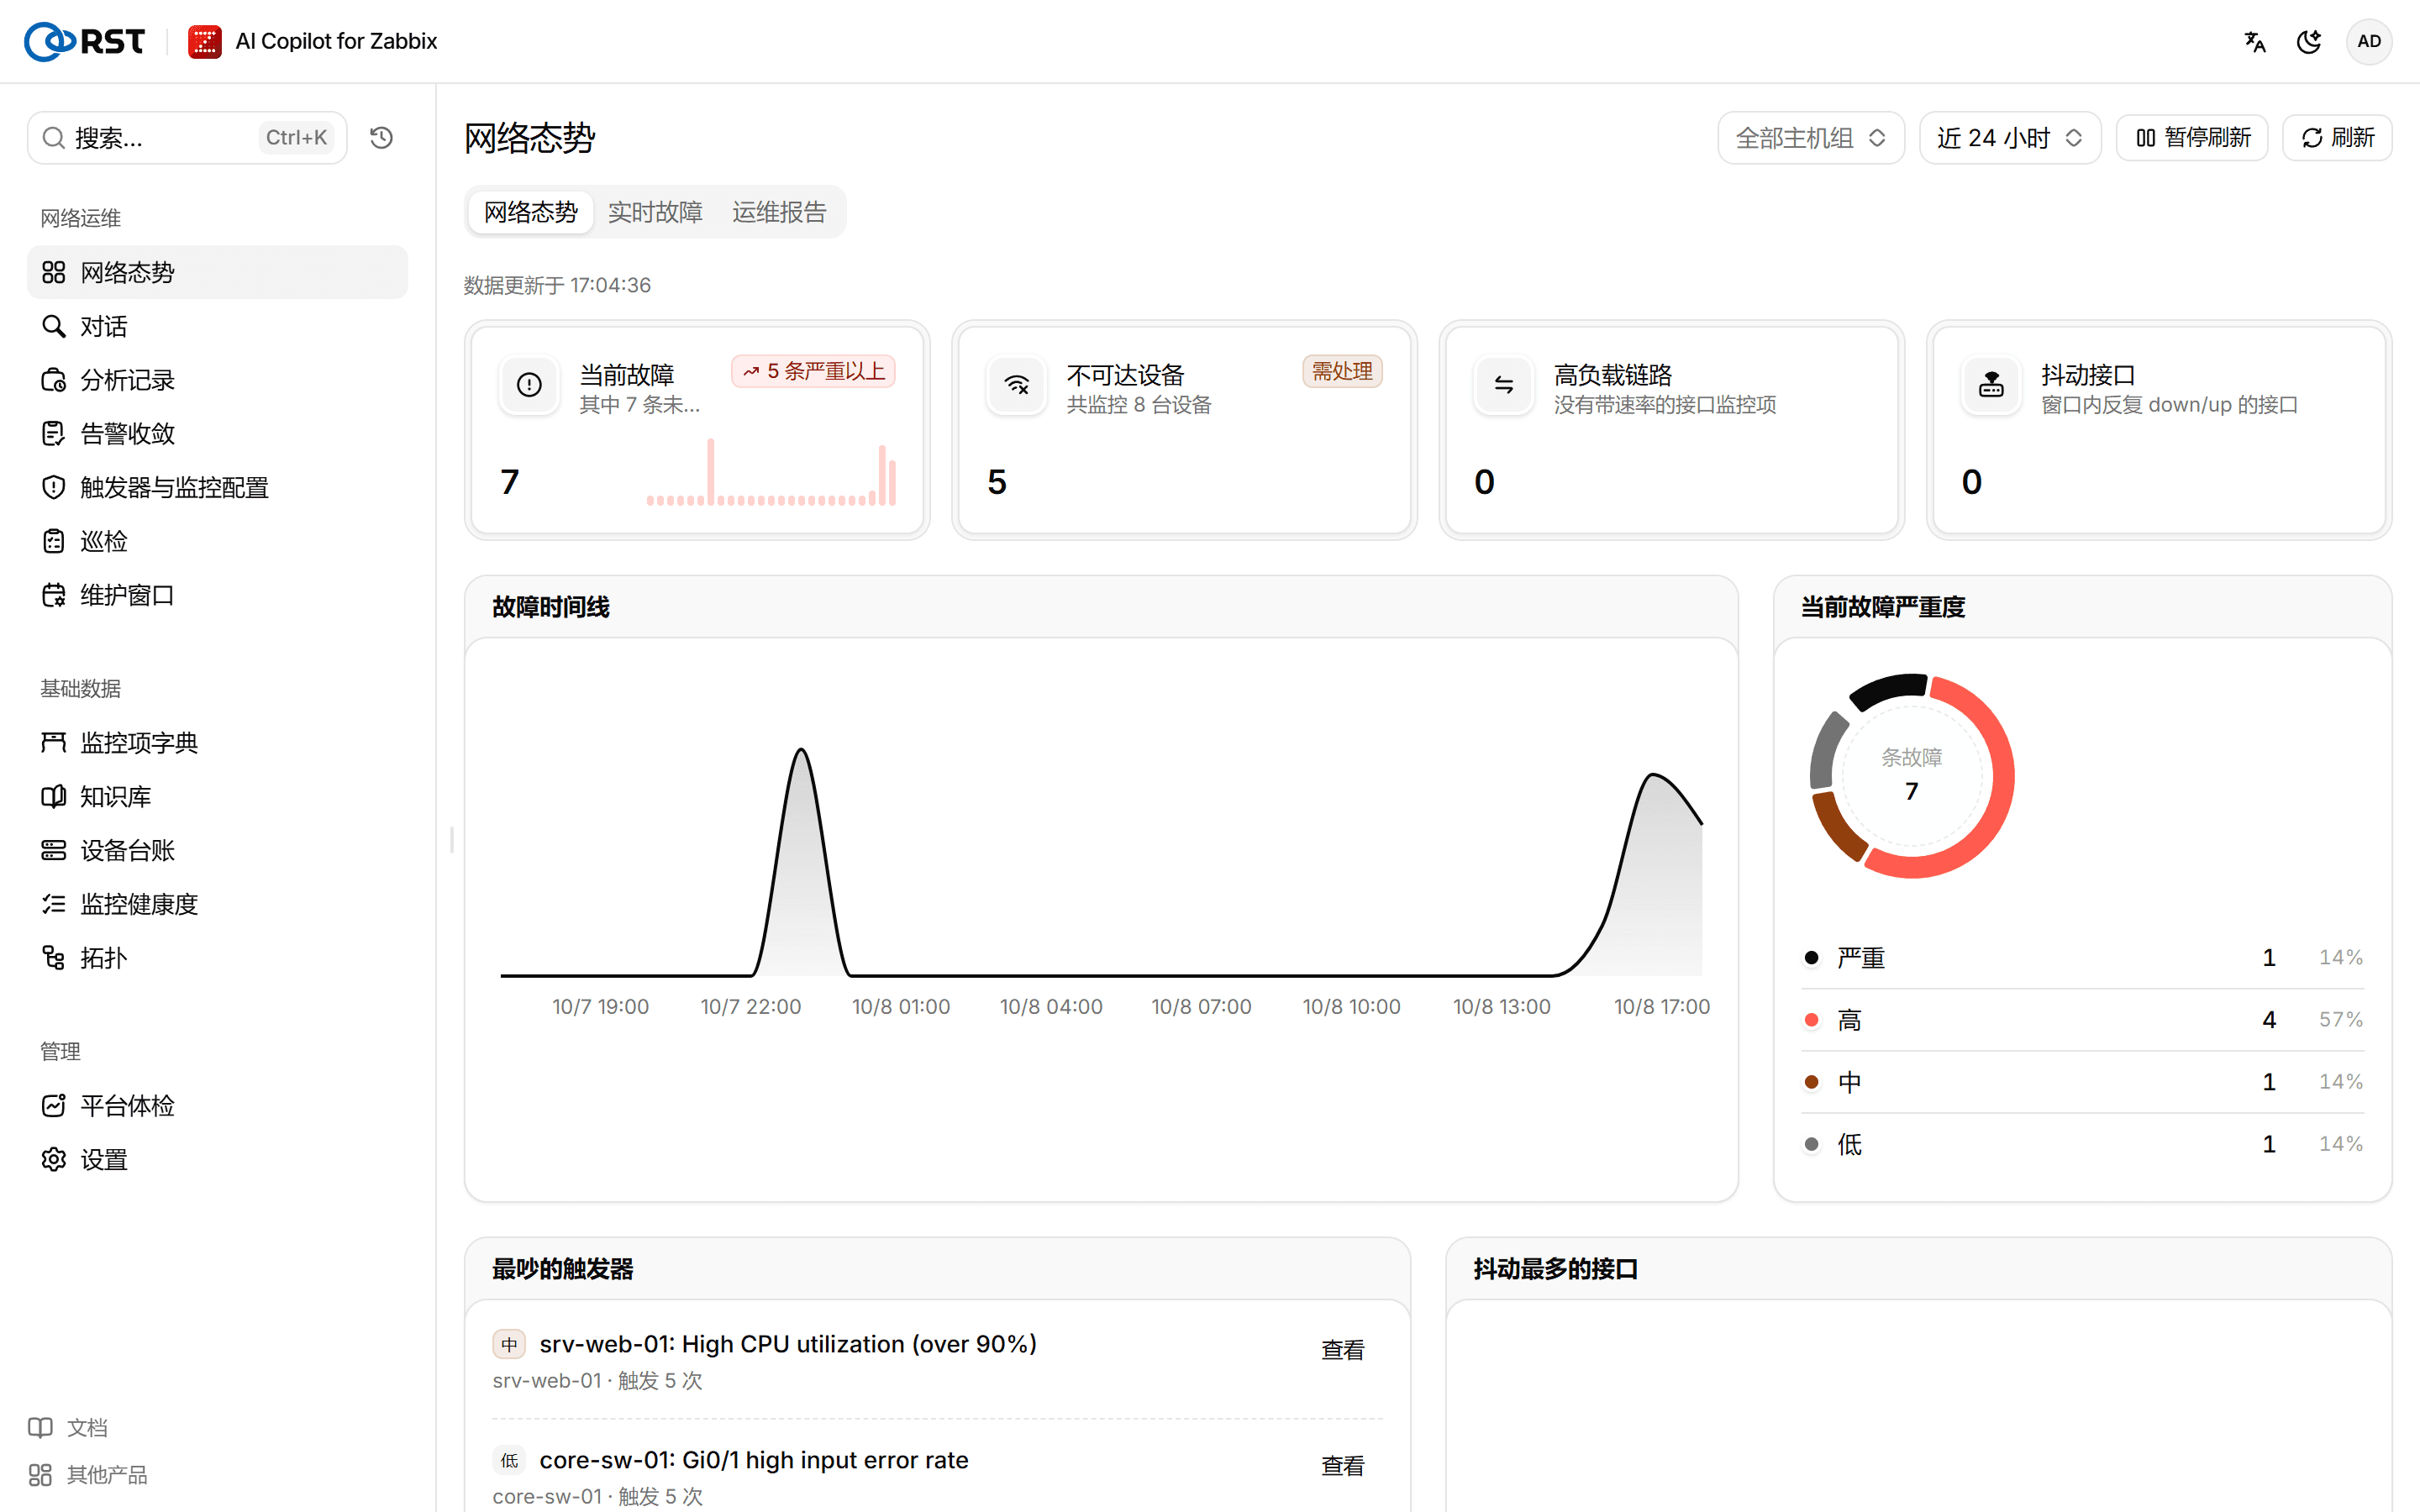Click the 当前故障 card
The width and height of the screenshot is (2420, 1512).
point(697,430)
